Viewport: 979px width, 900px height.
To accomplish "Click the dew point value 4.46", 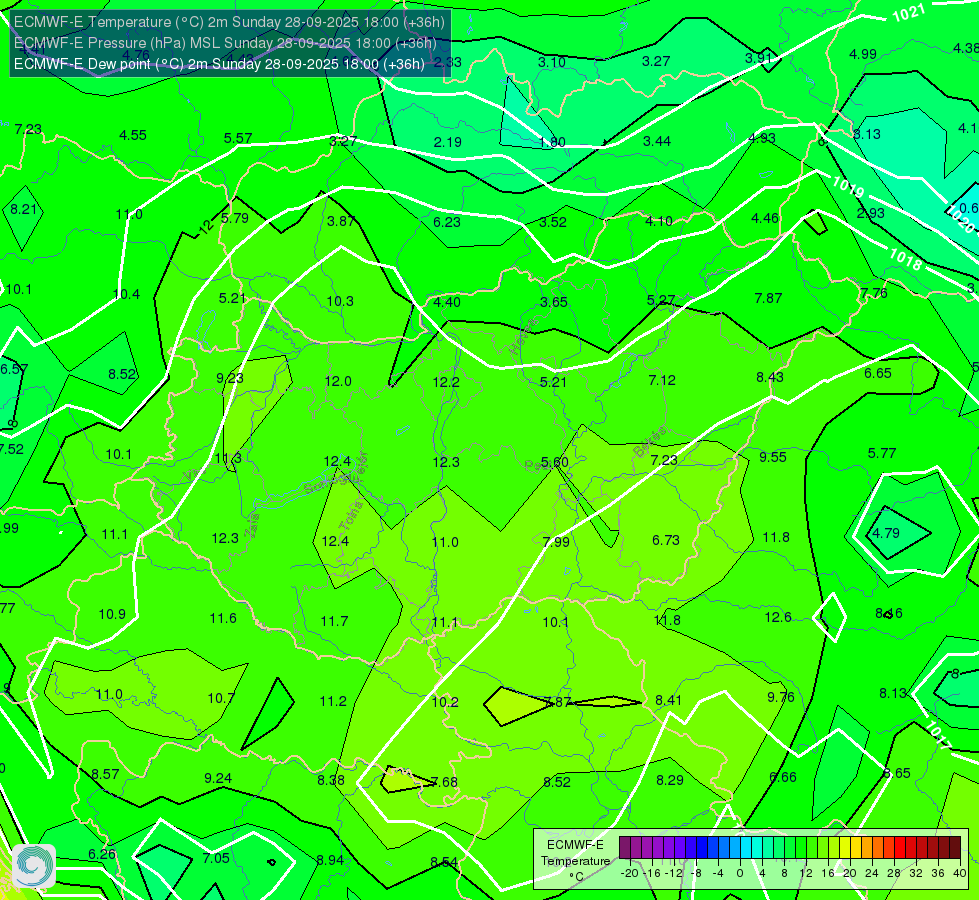I will 765,218.
